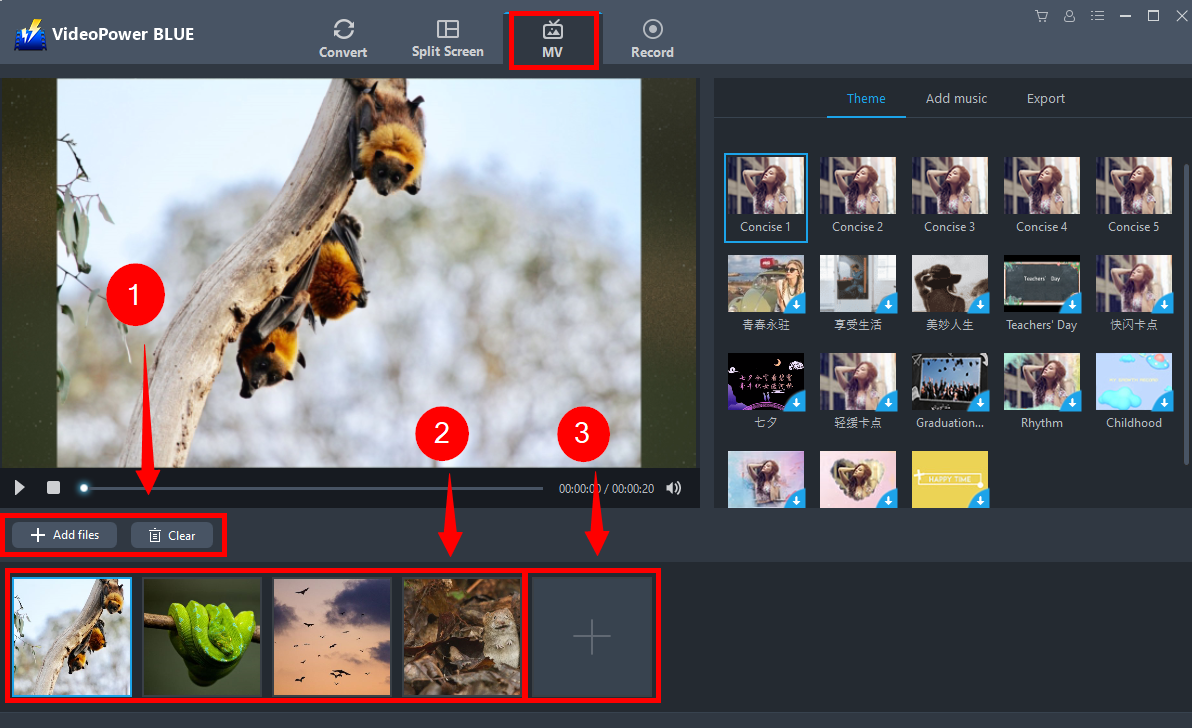Open the menu list icon in the title bar
Viewport: 1192px width, 728px height.
[1098, 16]
